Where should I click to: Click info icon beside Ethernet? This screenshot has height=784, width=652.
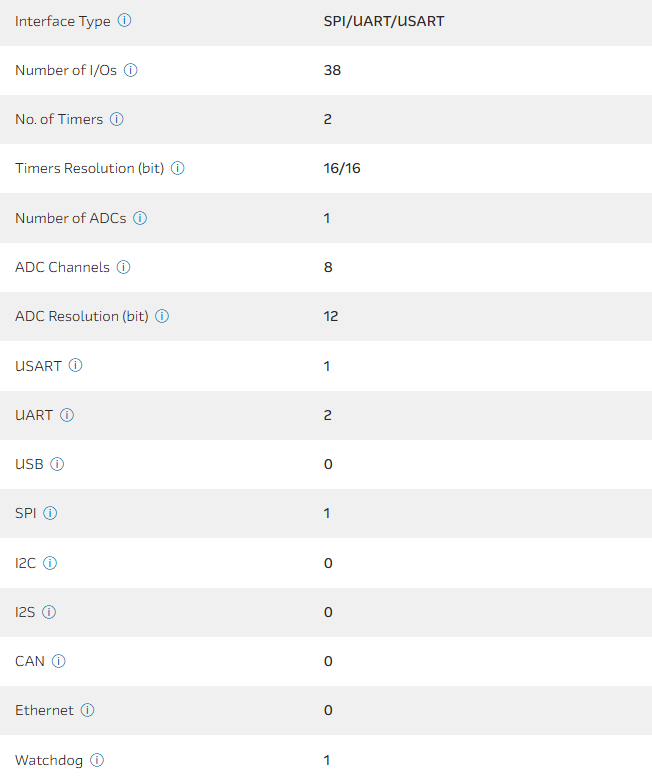point(87,710)
